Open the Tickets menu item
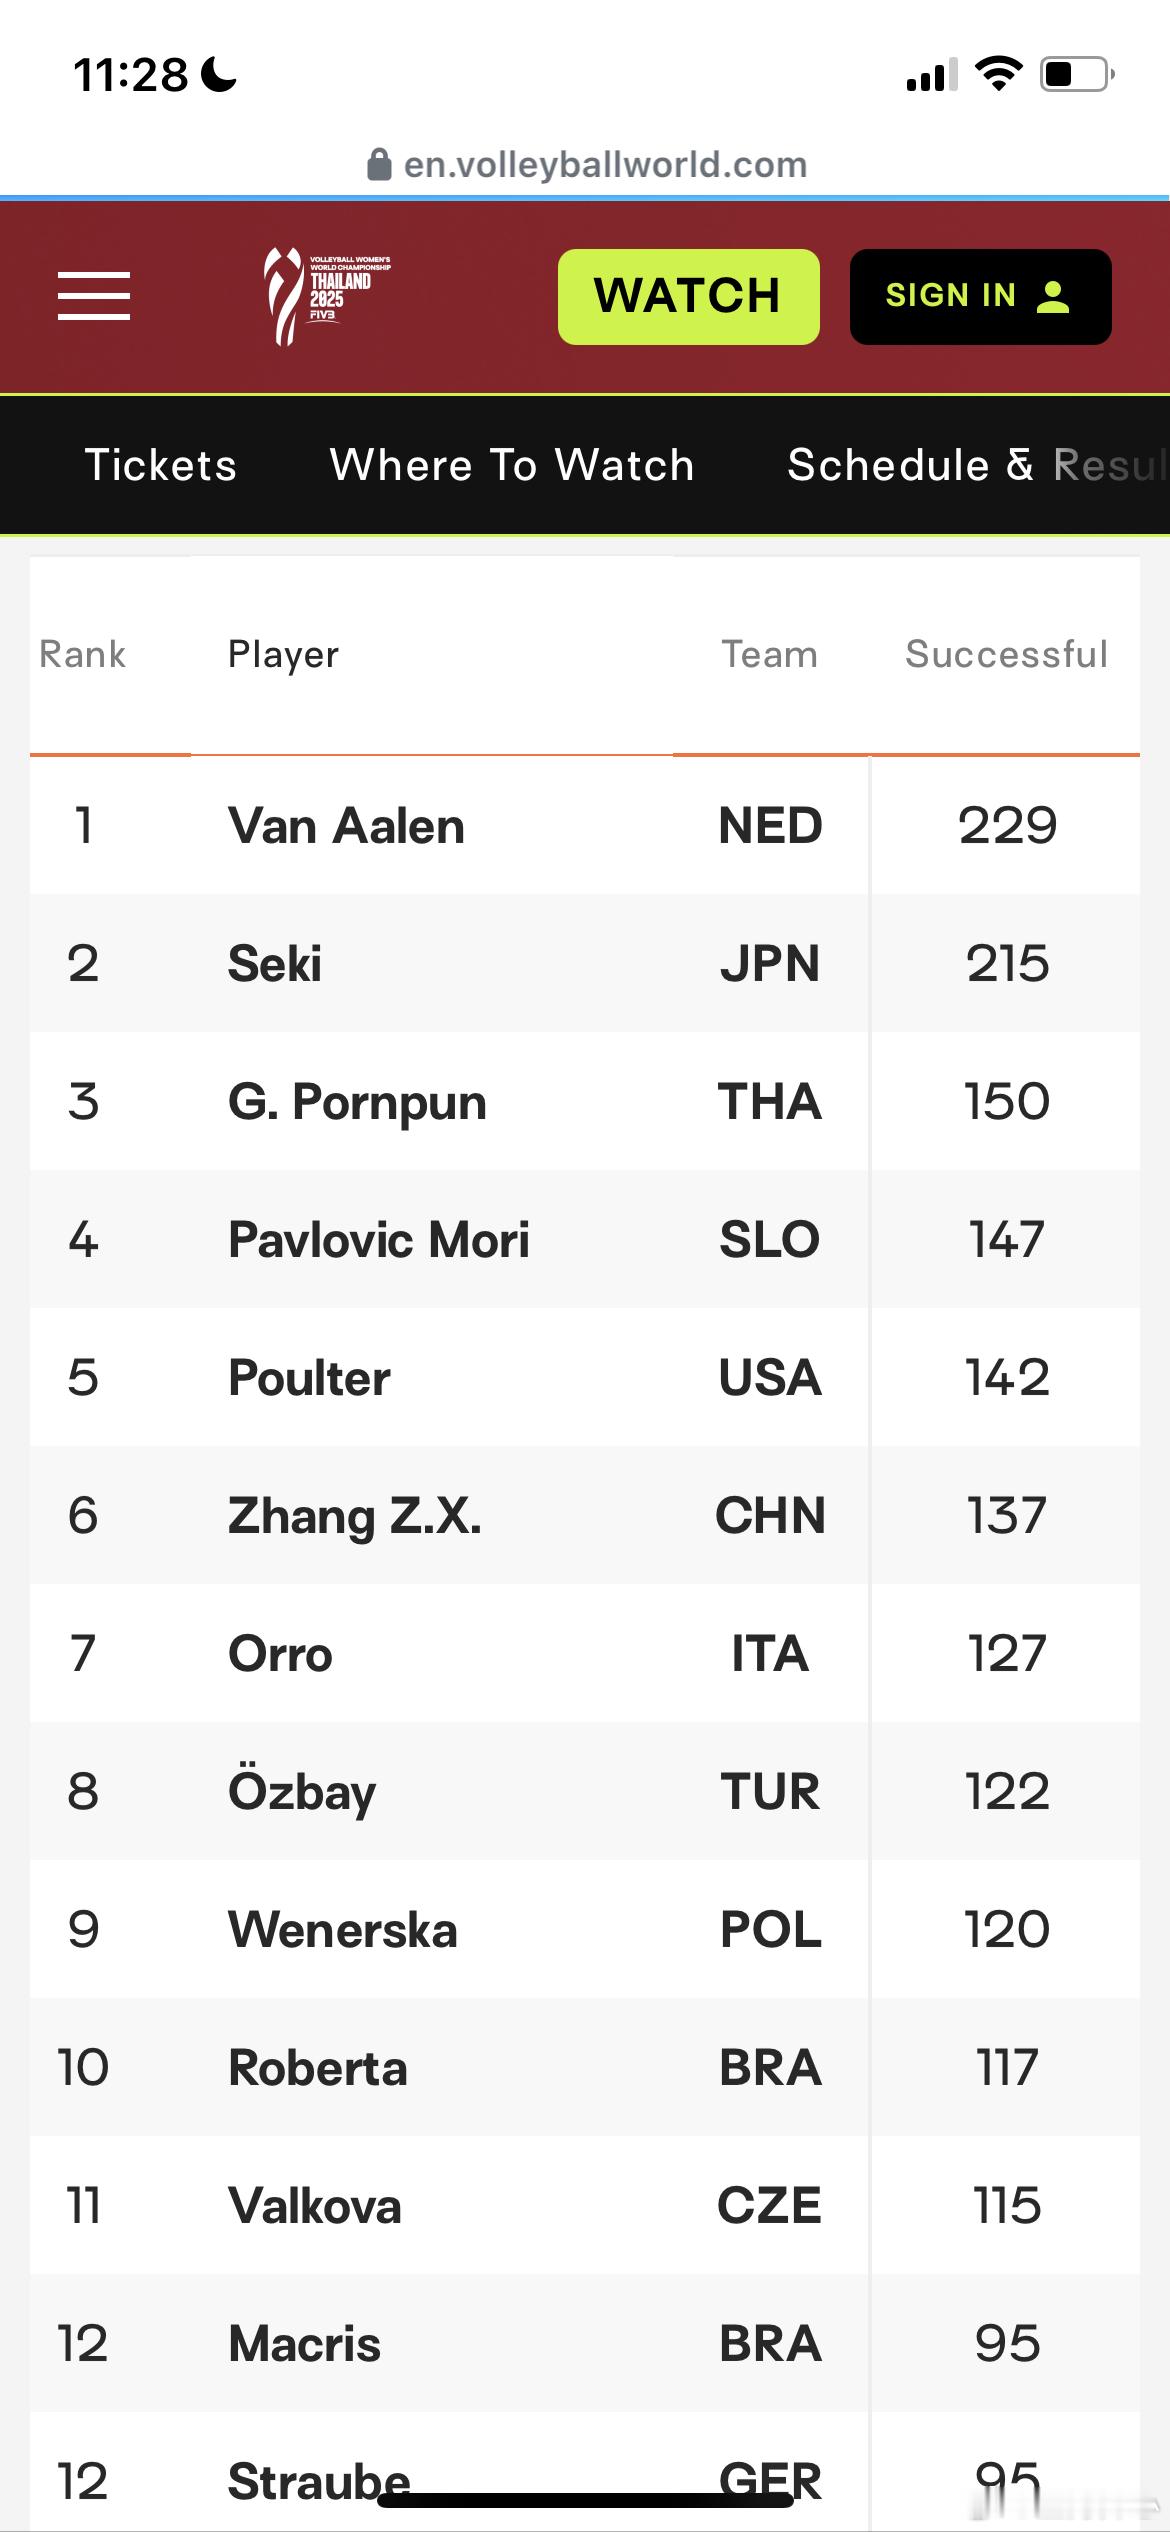The image size is (1170, 2532). tap(161, 465)
